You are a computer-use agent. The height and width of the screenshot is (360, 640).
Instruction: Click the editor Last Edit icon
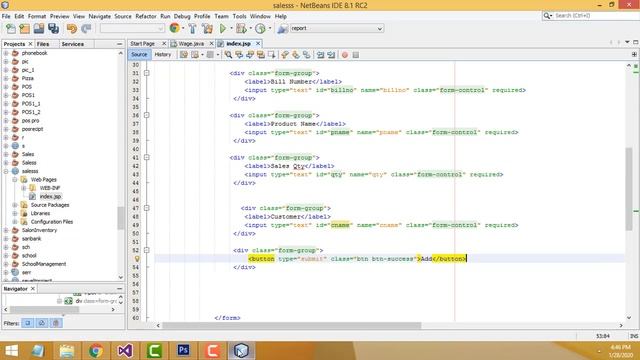[184, 55]
